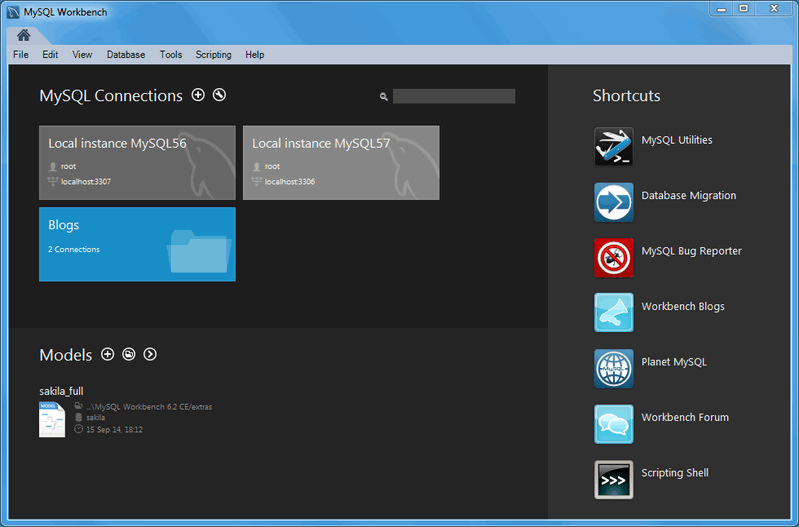The image size is (799, 527).
Task: Click the connections search magnifier icon
Action: pyautogui.click(x=384, y=96)
